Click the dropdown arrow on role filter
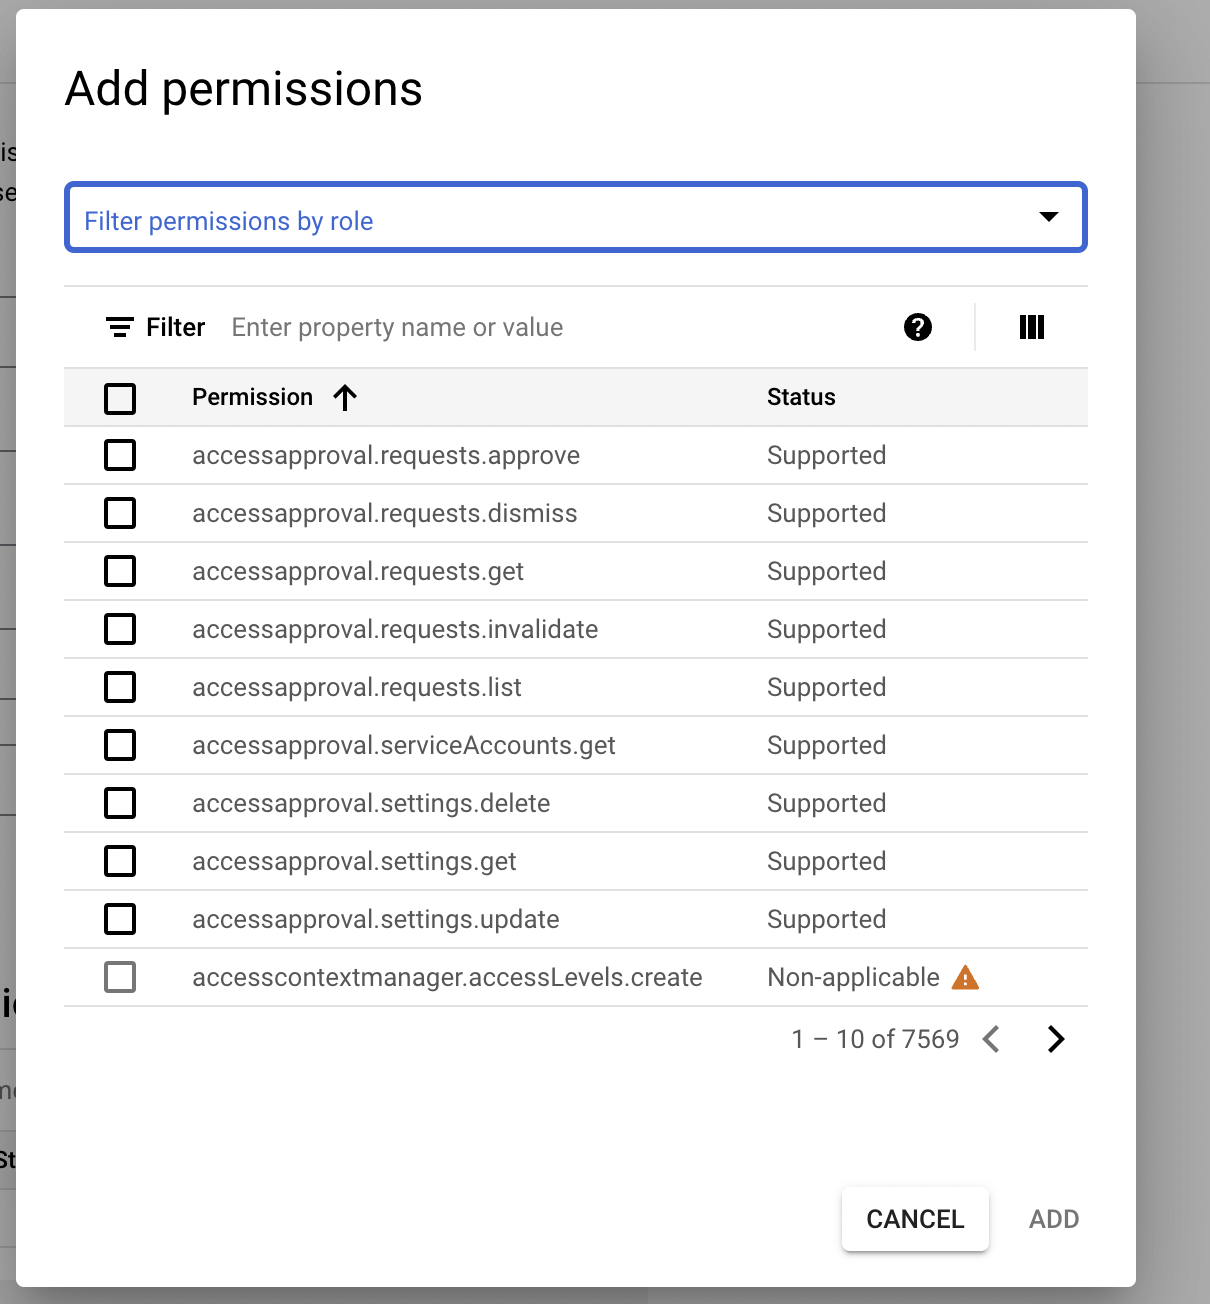This screenshot has width=1210, height=1304. point(1049,217)
